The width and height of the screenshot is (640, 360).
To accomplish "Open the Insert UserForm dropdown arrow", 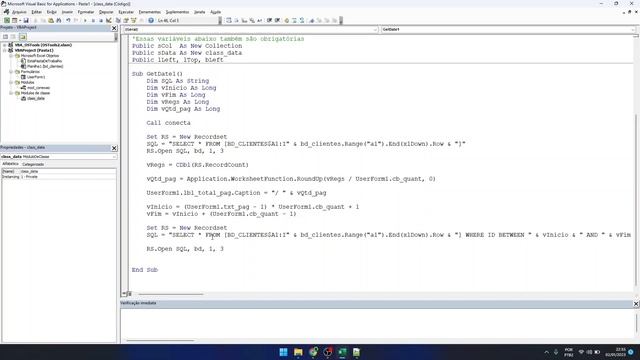I will pyautogui.click(x=20, y=20).
